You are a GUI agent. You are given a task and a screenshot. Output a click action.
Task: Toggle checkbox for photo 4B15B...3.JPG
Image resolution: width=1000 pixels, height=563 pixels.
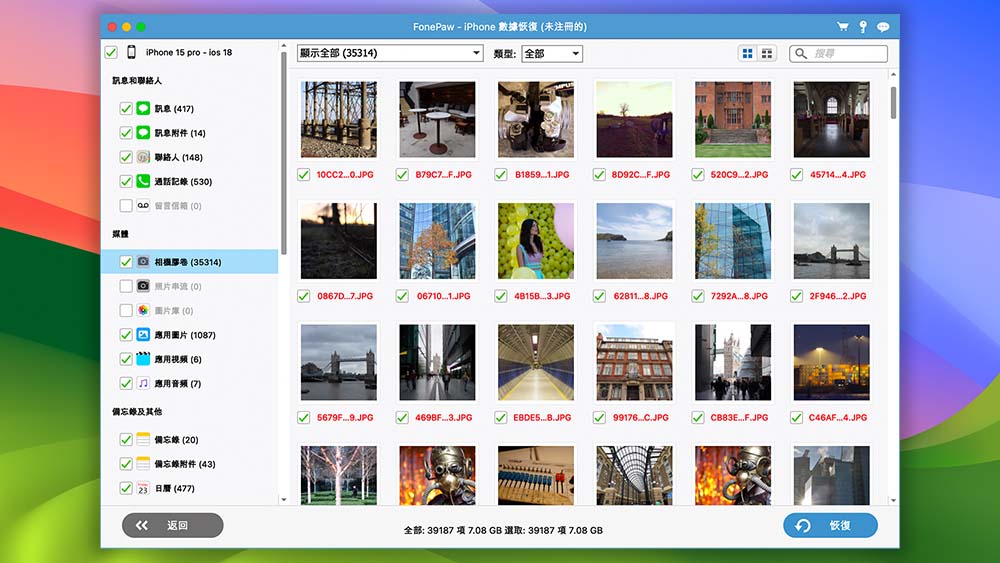(x=501, y=296)
